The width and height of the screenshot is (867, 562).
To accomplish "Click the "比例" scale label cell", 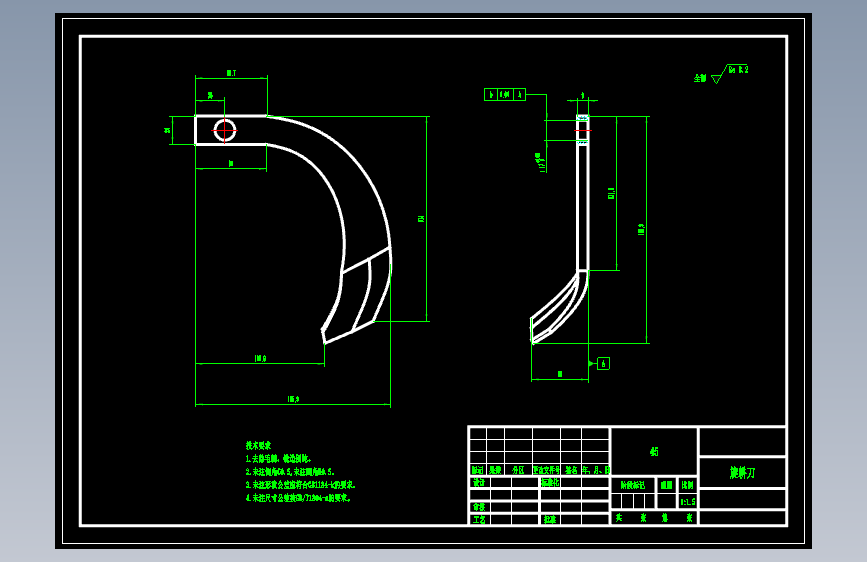I will tap(687, 485).
